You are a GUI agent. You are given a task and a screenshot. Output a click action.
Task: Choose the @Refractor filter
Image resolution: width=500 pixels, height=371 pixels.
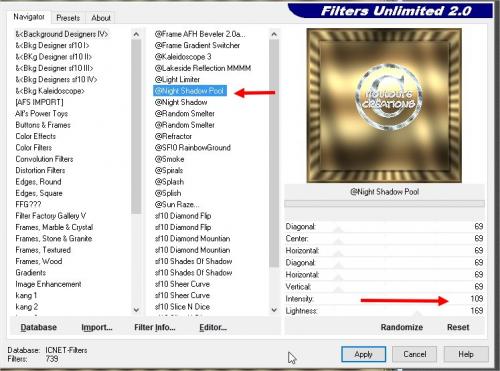click(173, 136)
